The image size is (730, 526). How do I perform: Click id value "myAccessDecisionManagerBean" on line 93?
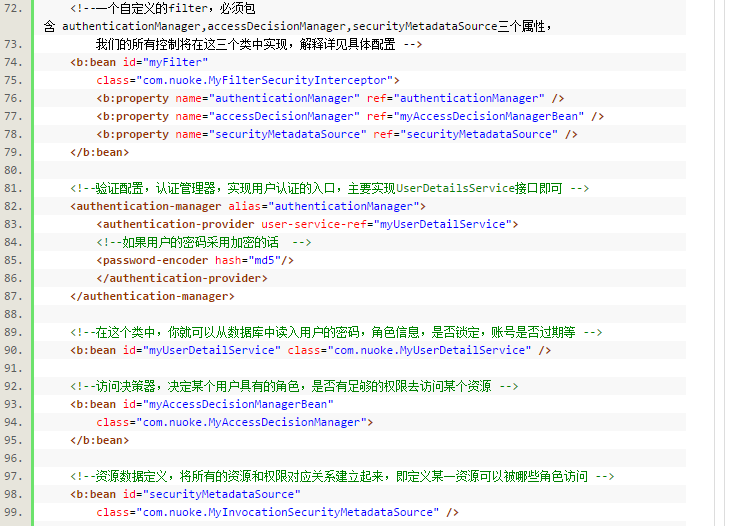(x=238, y=404)
